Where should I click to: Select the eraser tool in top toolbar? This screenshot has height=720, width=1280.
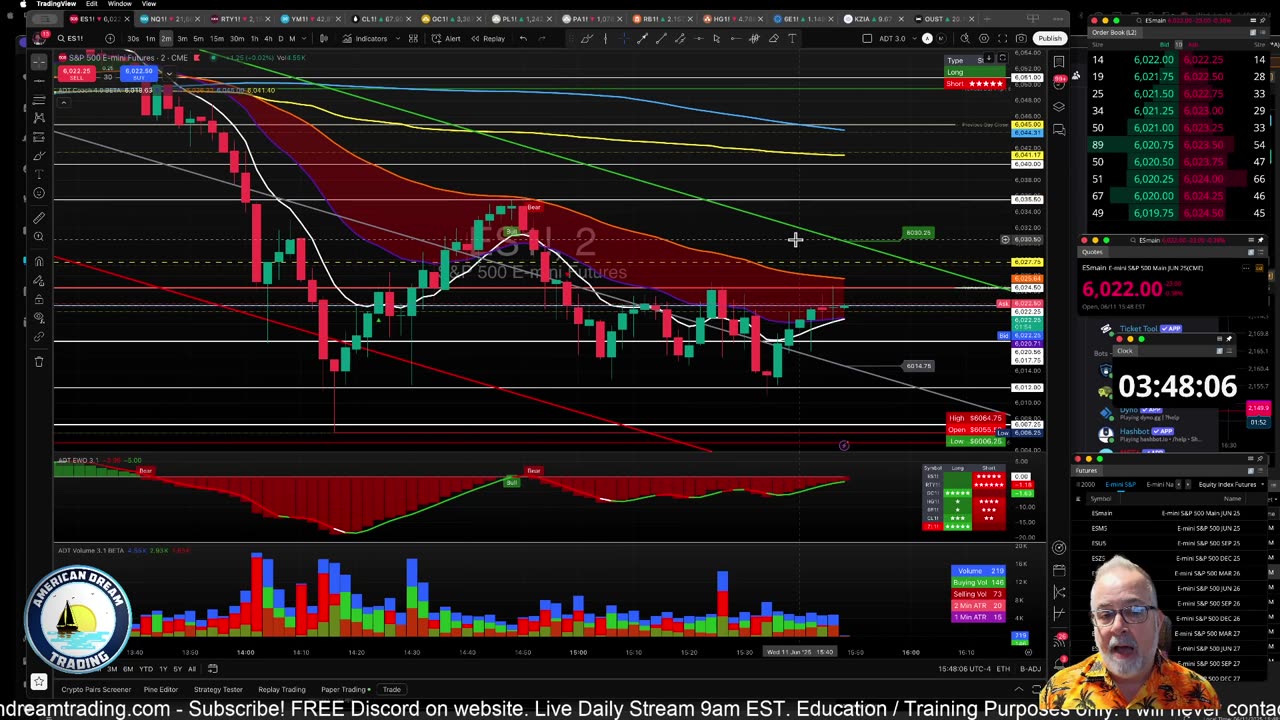pos(773,38)
